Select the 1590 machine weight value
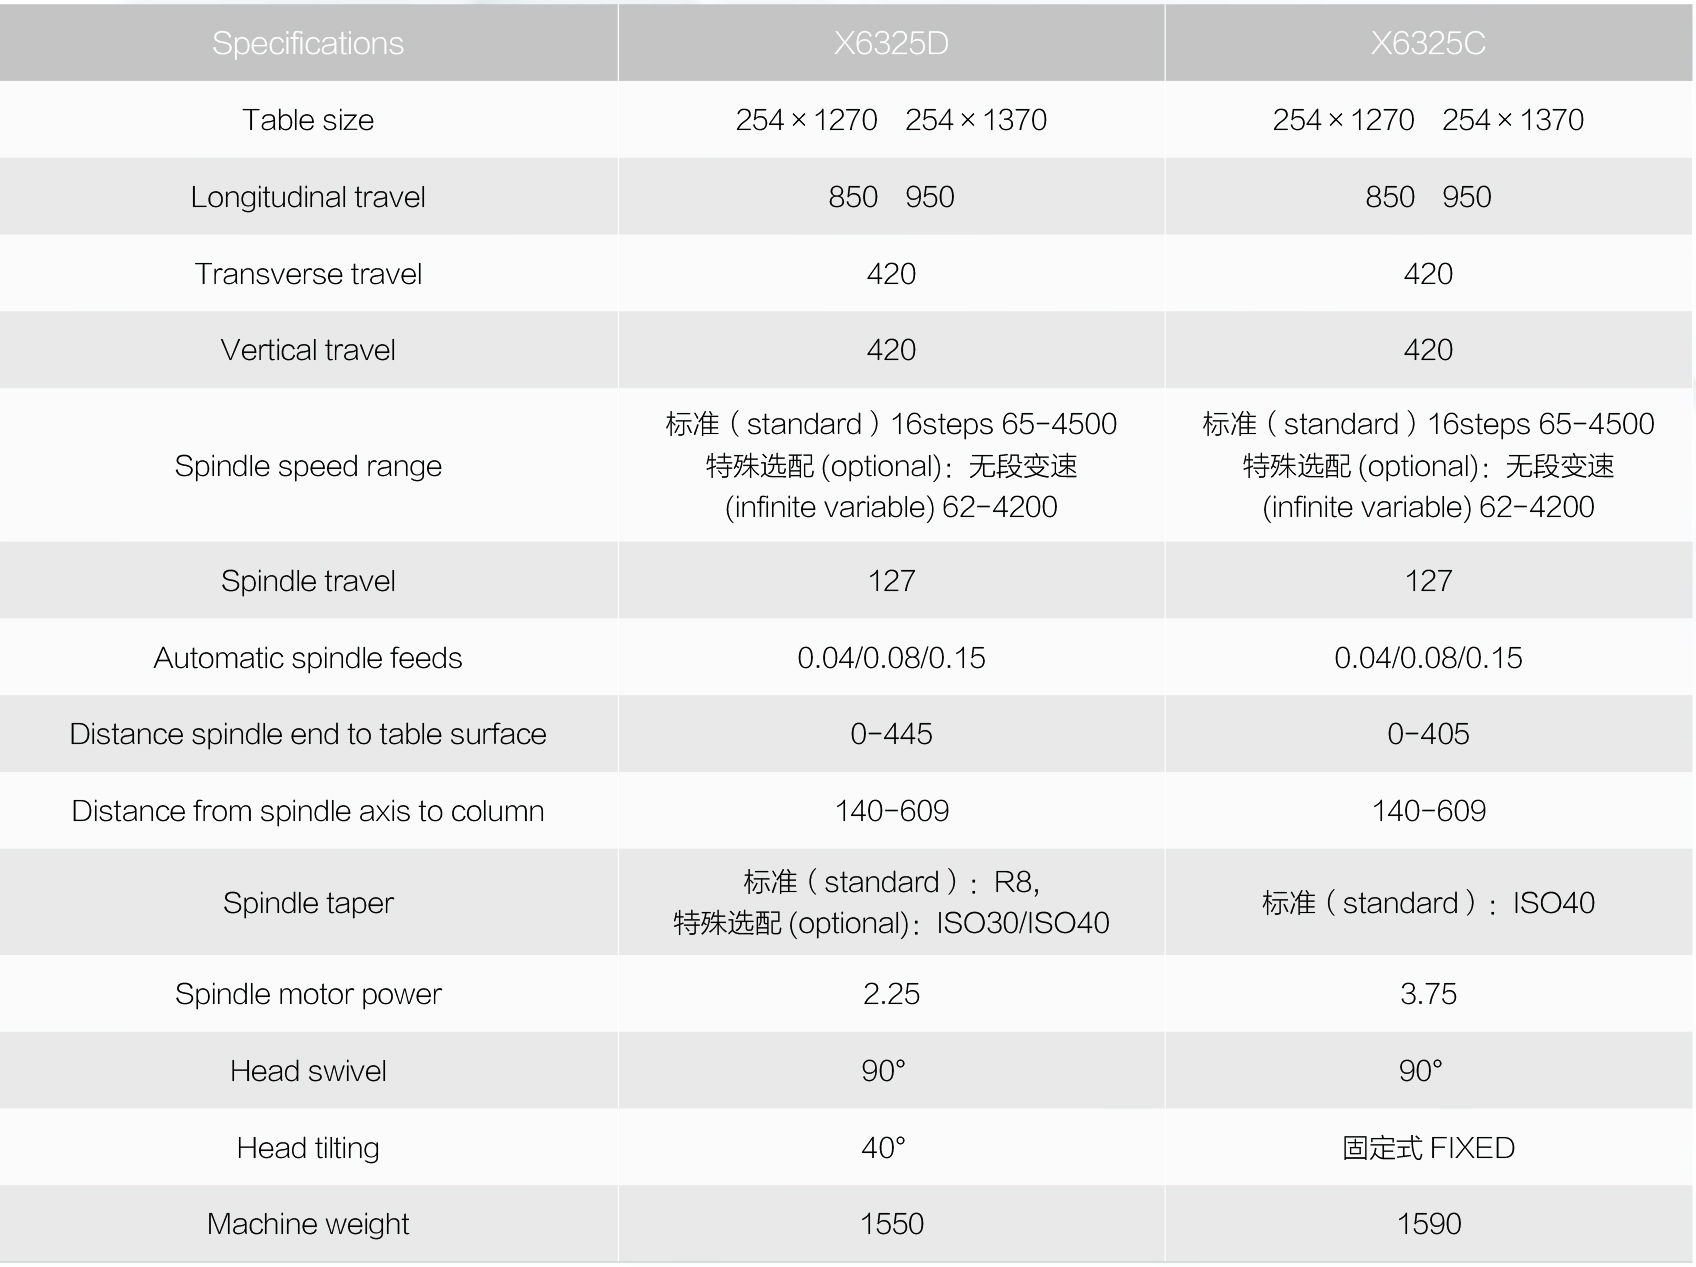The width and height of the screenshot is (1696, 1267). (x=1428, y=1224)
